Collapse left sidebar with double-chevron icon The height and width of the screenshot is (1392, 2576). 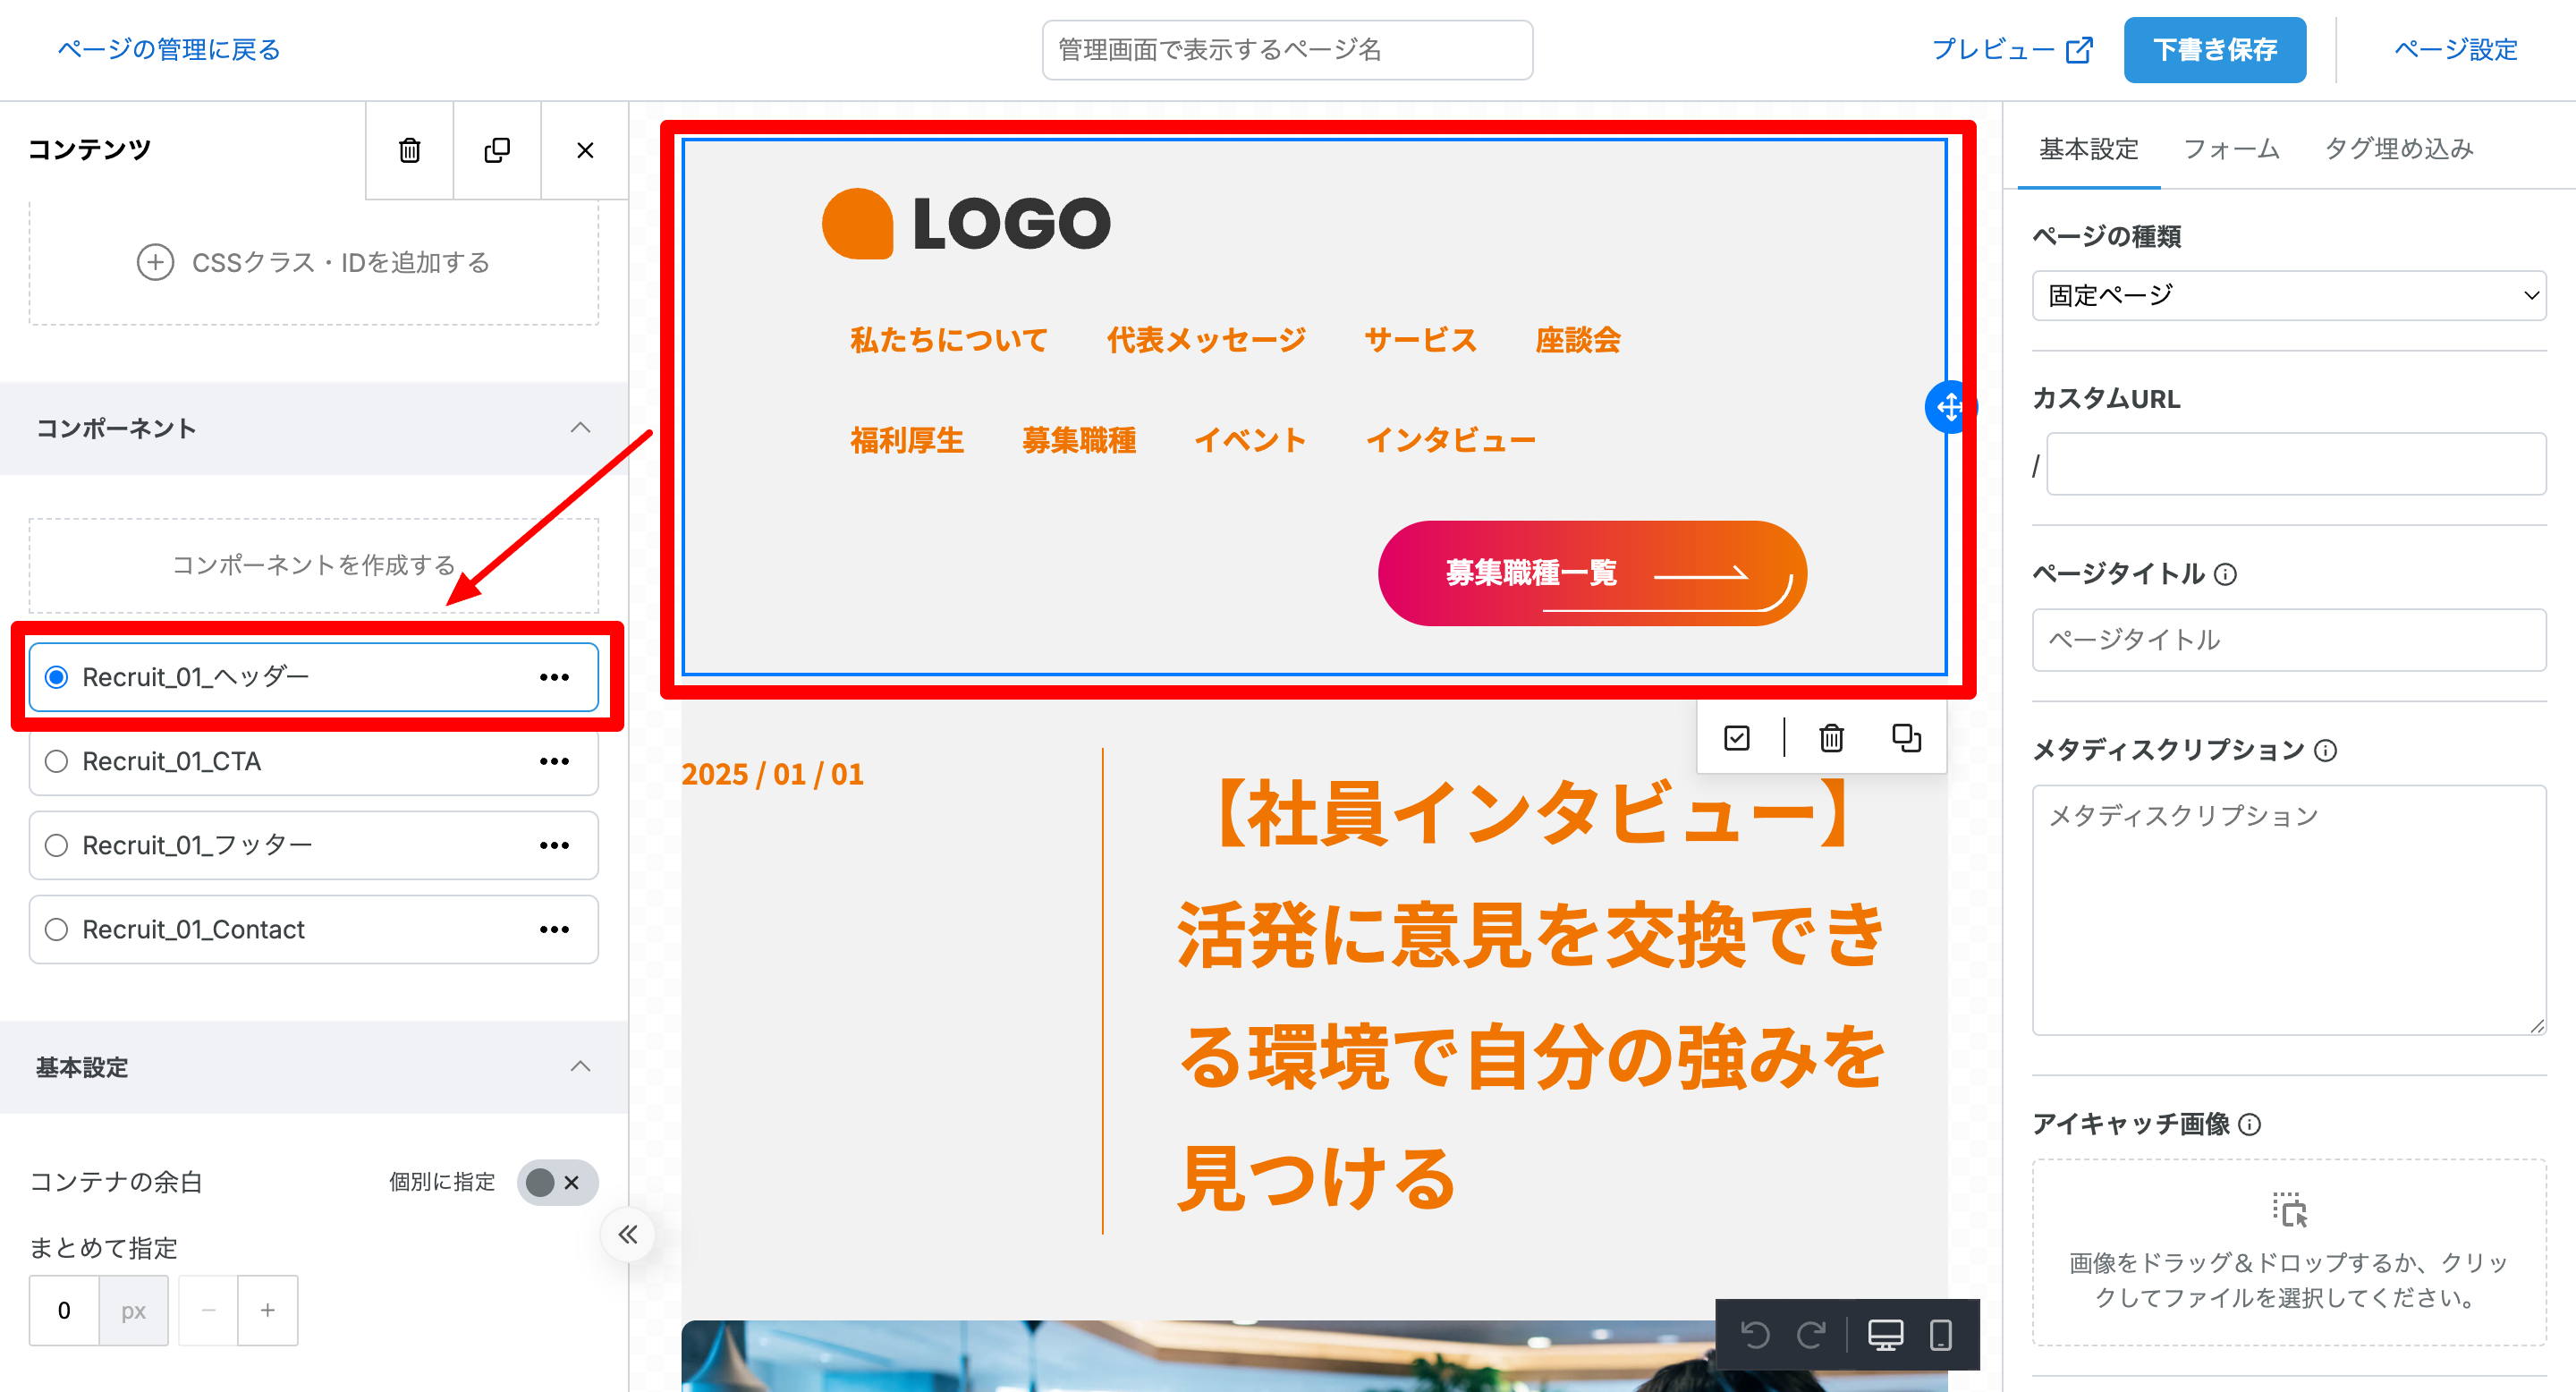[x=627, y=1234]
